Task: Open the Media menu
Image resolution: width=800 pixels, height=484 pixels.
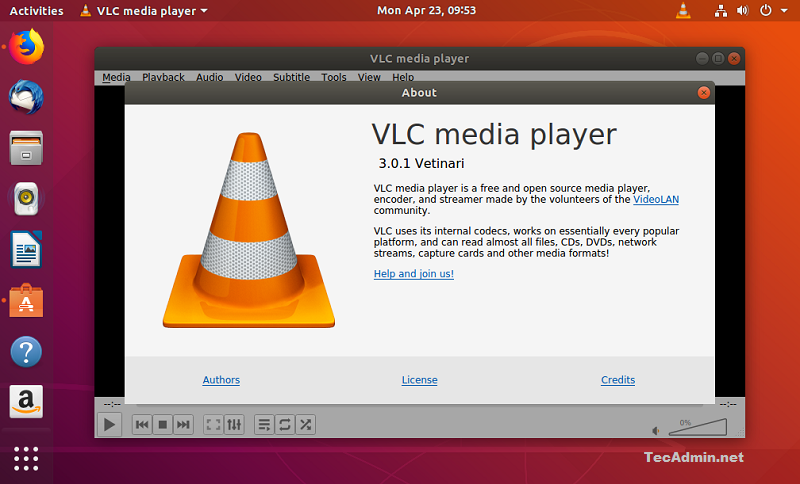Action: (116, 78)
